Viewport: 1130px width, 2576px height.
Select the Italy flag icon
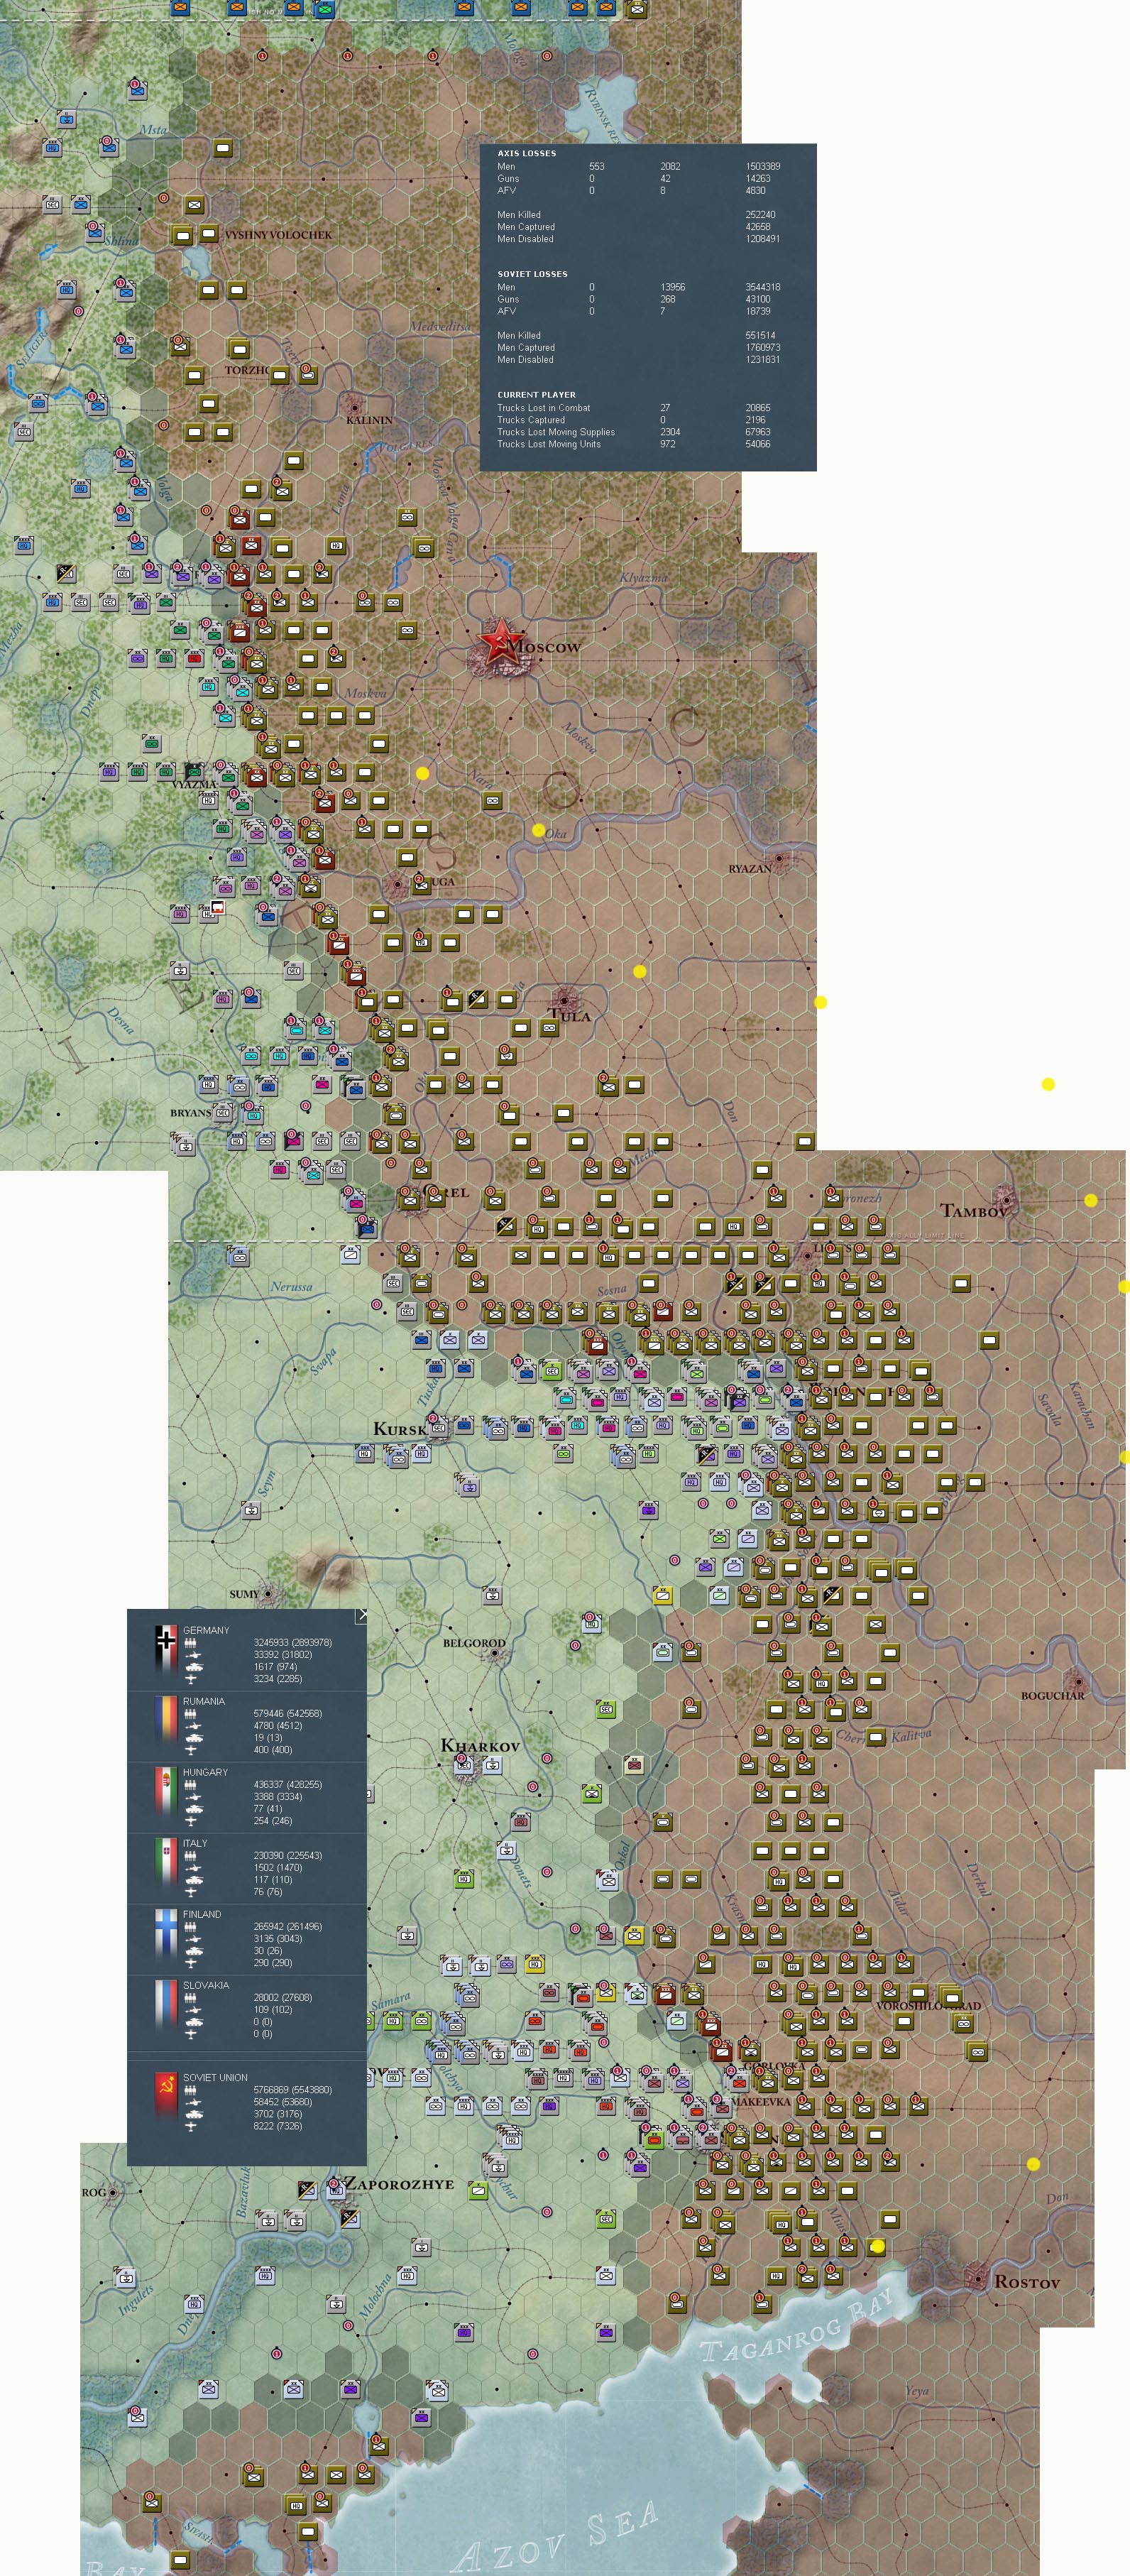(165, 1862)
